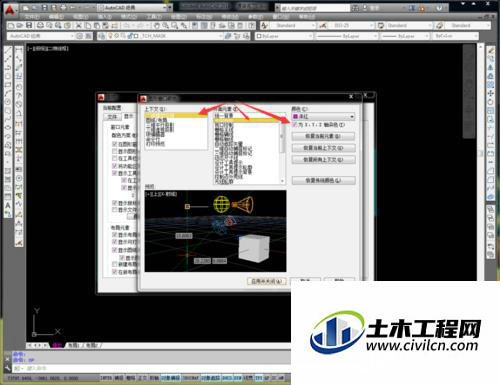Screen dimensions: 500x385
Task: Click 恢复当前上下文 button
Action: click(323, 148)
